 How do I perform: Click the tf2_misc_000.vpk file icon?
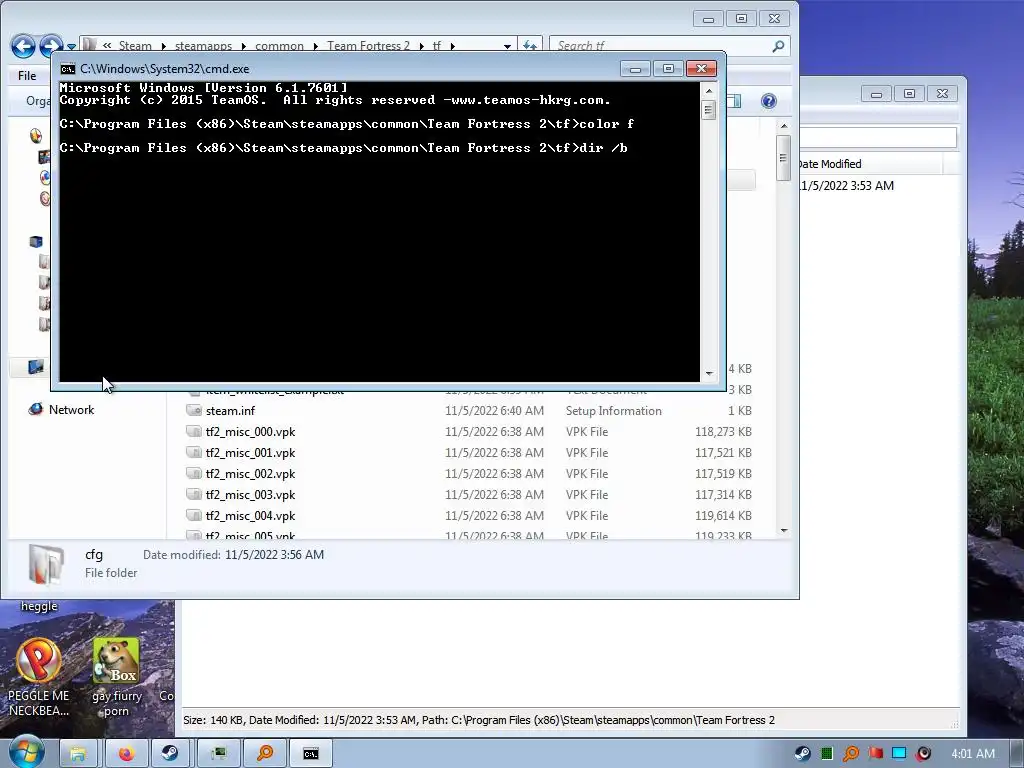tap(193, 431)
